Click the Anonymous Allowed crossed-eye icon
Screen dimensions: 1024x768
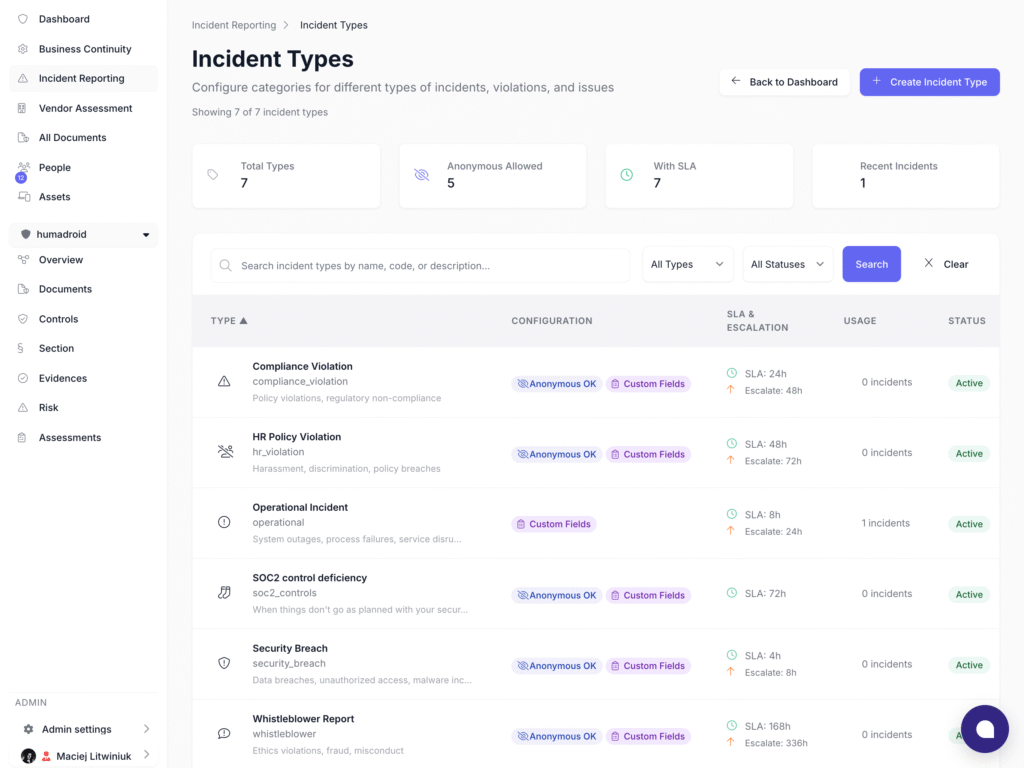pyautogui.click(x=421, y=175)
